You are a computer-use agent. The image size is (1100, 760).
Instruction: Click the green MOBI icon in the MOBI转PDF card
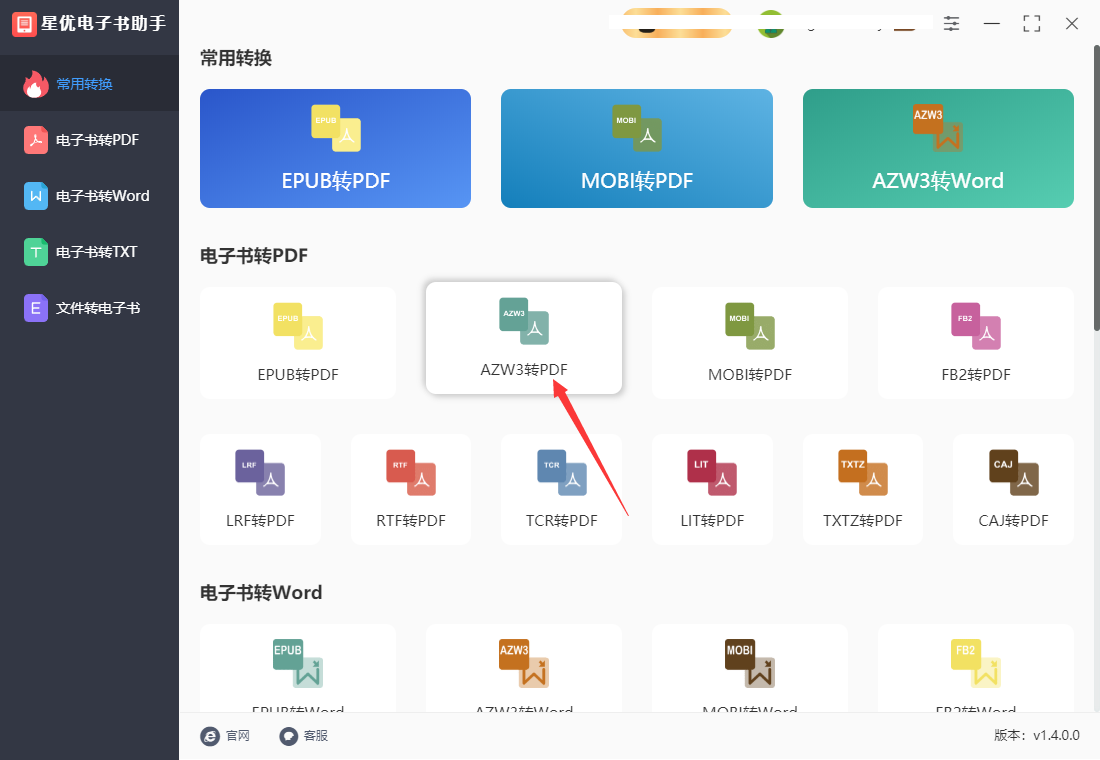750,326
